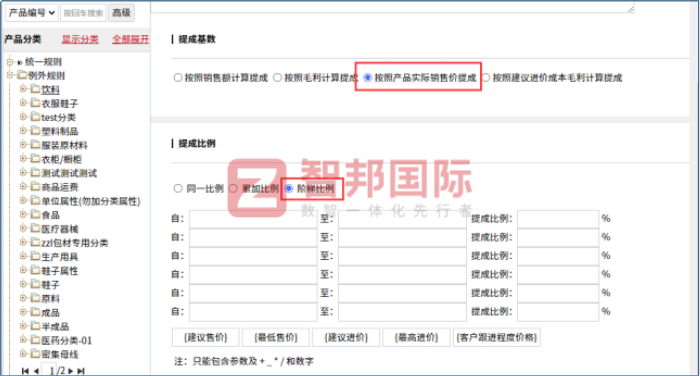Open the 商品运费 folder icon

click(35, 187)
